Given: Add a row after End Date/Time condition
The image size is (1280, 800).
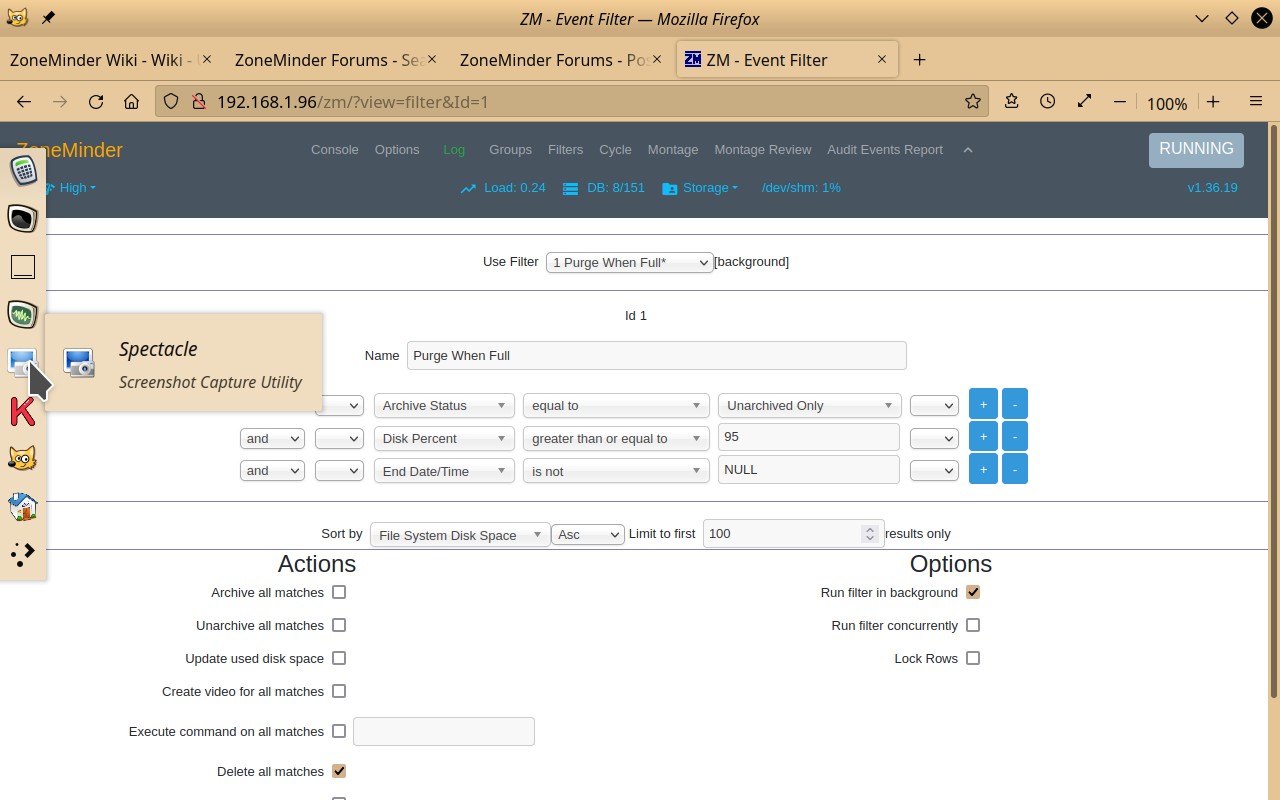Looking at the screenshot, I should tap(983, 469).
